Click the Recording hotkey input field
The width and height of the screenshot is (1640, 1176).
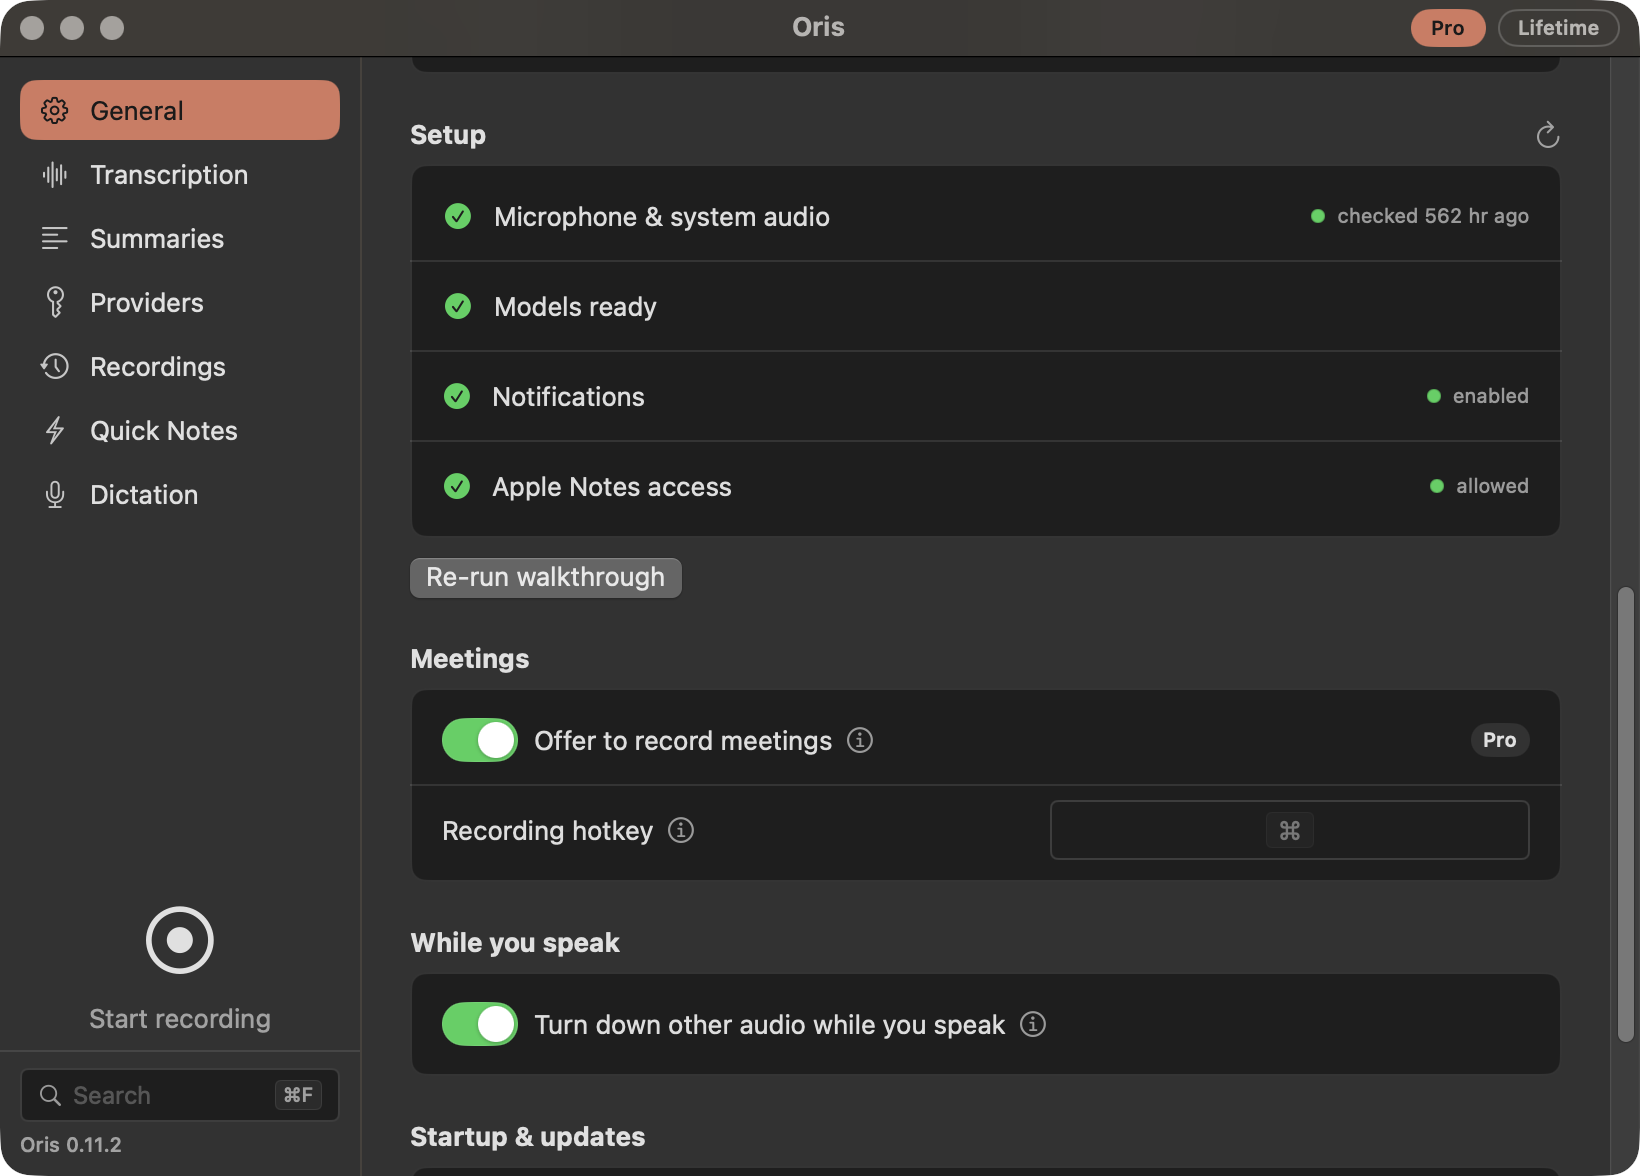click(x=1290, y=830)
